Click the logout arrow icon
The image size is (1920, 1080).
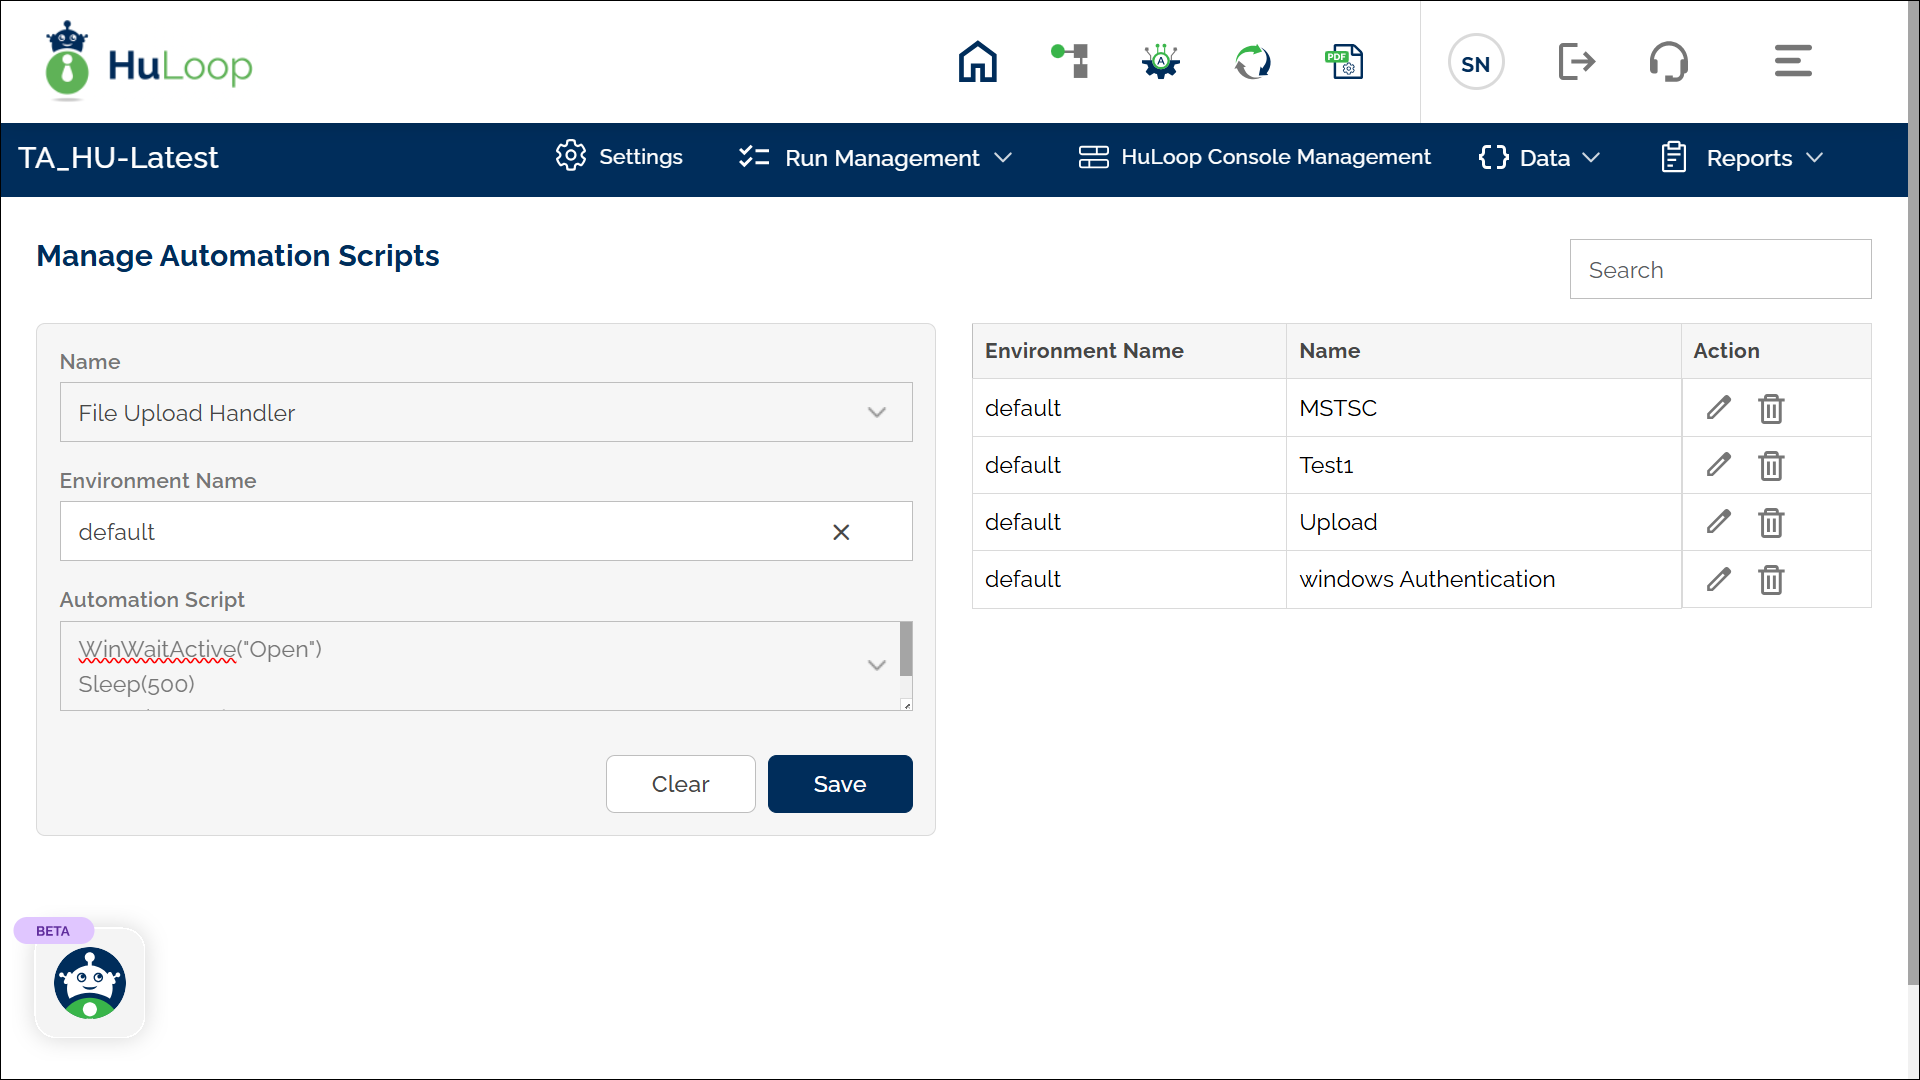pos(1577,62)
